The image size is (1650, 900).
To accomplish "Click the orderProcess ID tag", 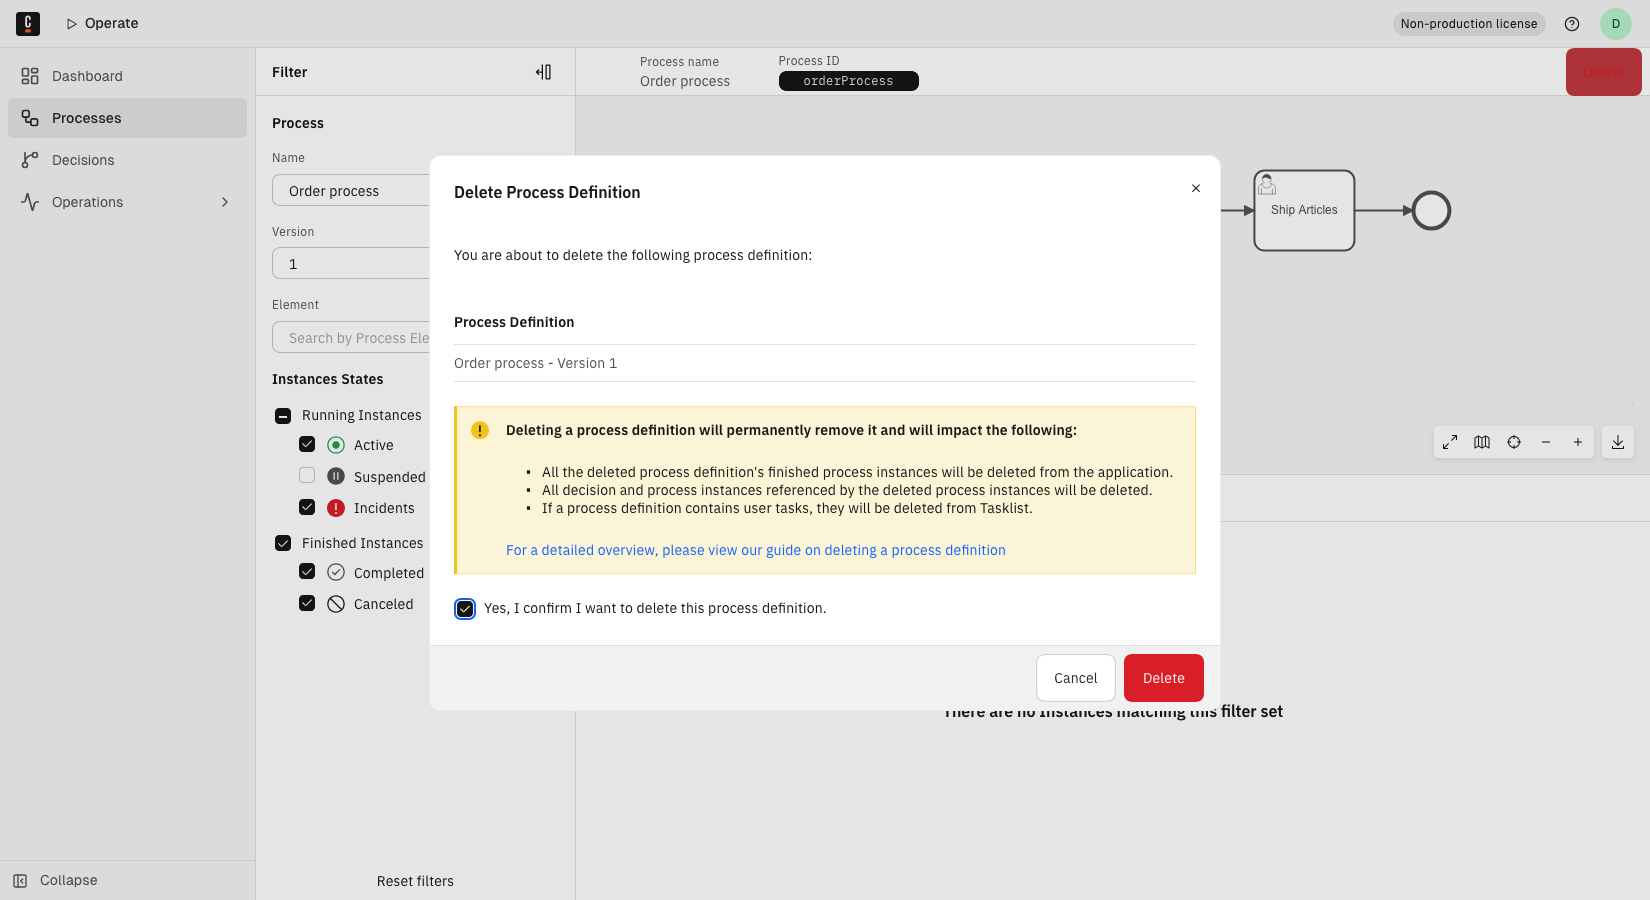I will [x=849, y=81].
